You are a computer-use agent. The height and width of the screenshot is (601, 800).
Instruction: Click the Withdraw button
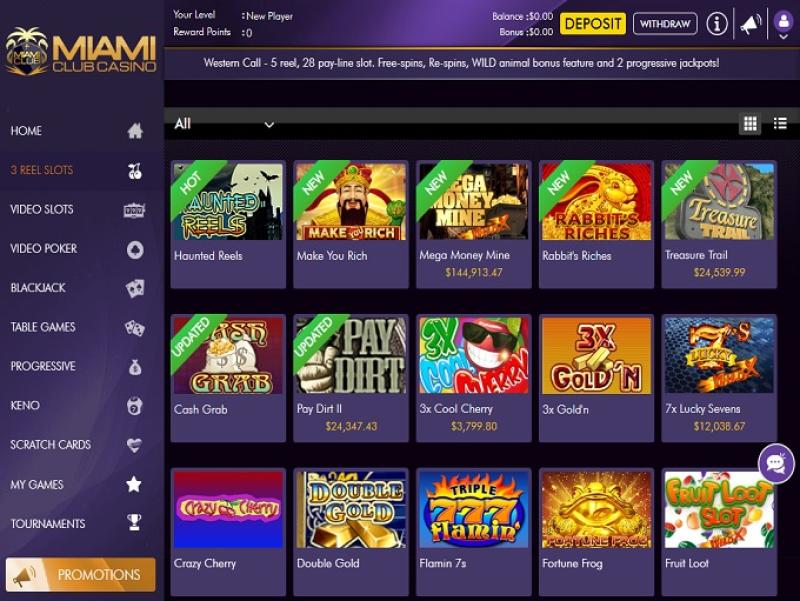click(665, 24)
